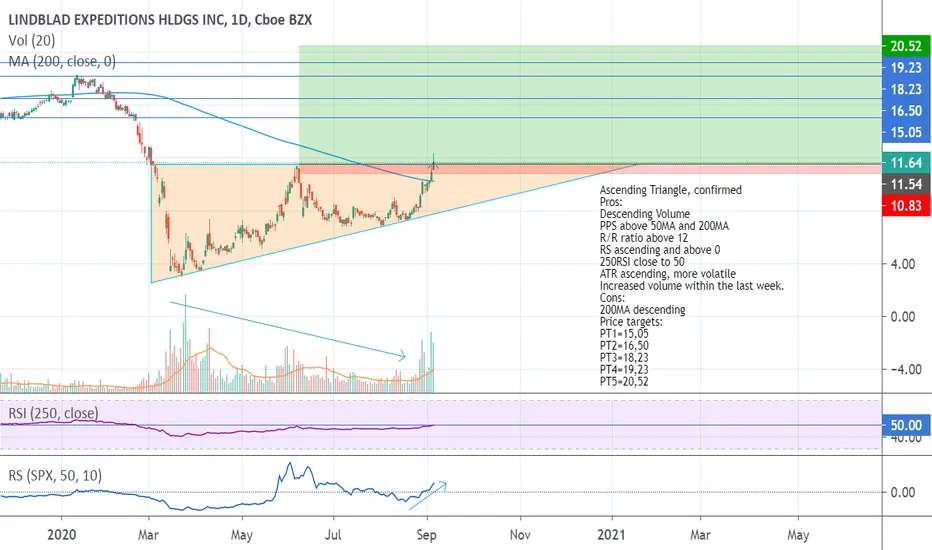Click the RSI 50.00 value label
This screenshot has width=932, height=550.
pyautogui.click(x=906, y=425)
